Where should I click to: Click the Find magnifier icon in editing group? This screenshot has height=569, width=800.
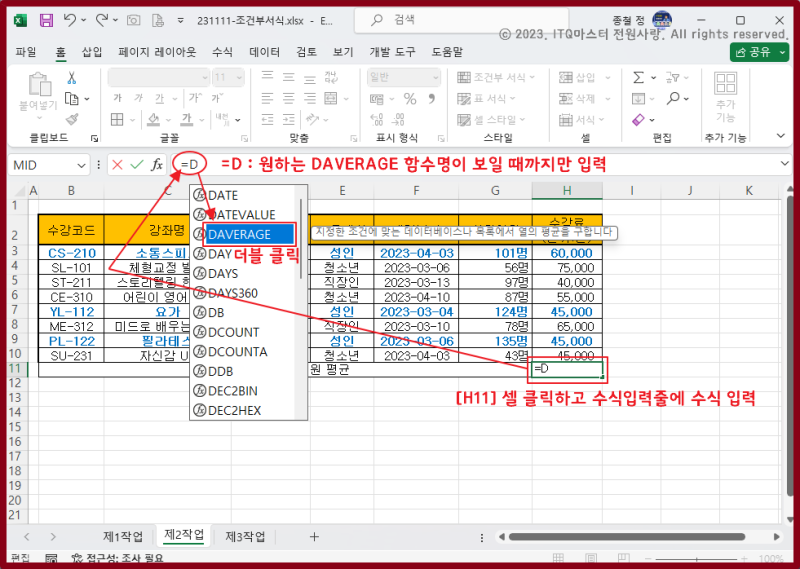point(673,98)
